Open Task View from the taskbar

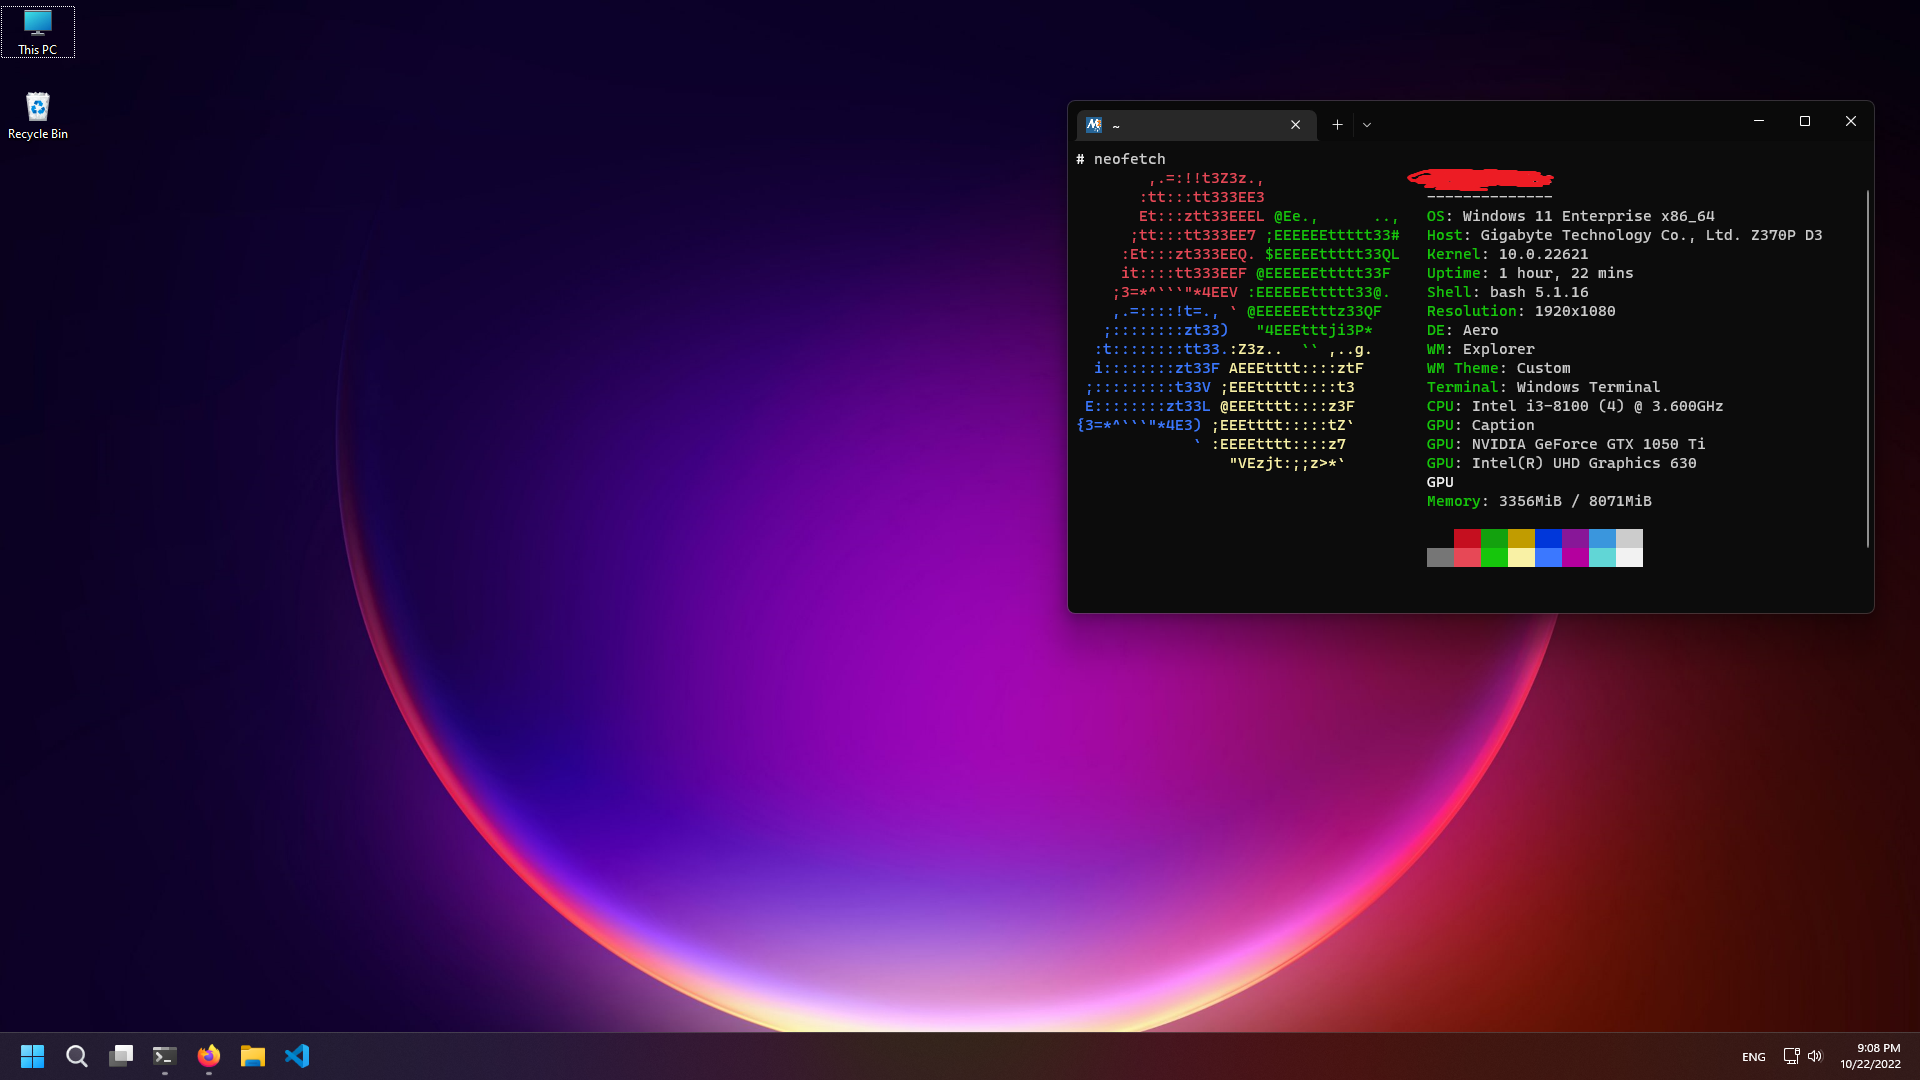point(121,1056)
